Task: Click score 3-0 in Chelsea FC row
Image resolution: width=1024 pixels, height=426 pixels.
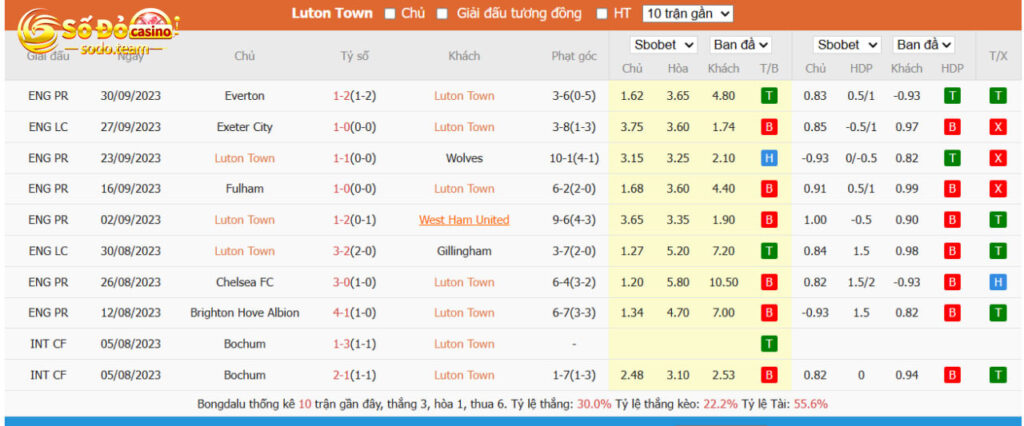Action: 341,282
